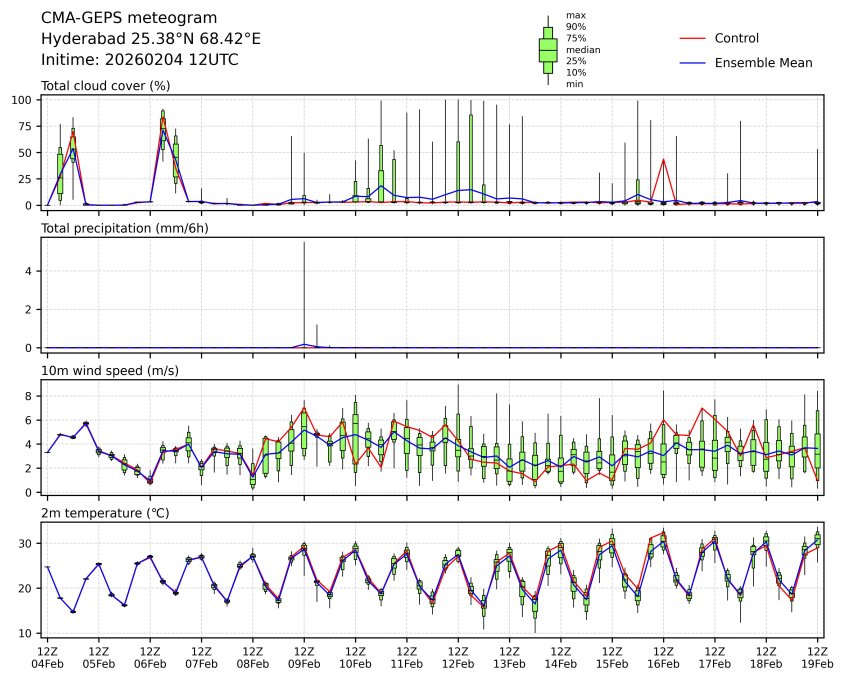
Task: Select the Control legend label
Action: click(x=736, y=39)
